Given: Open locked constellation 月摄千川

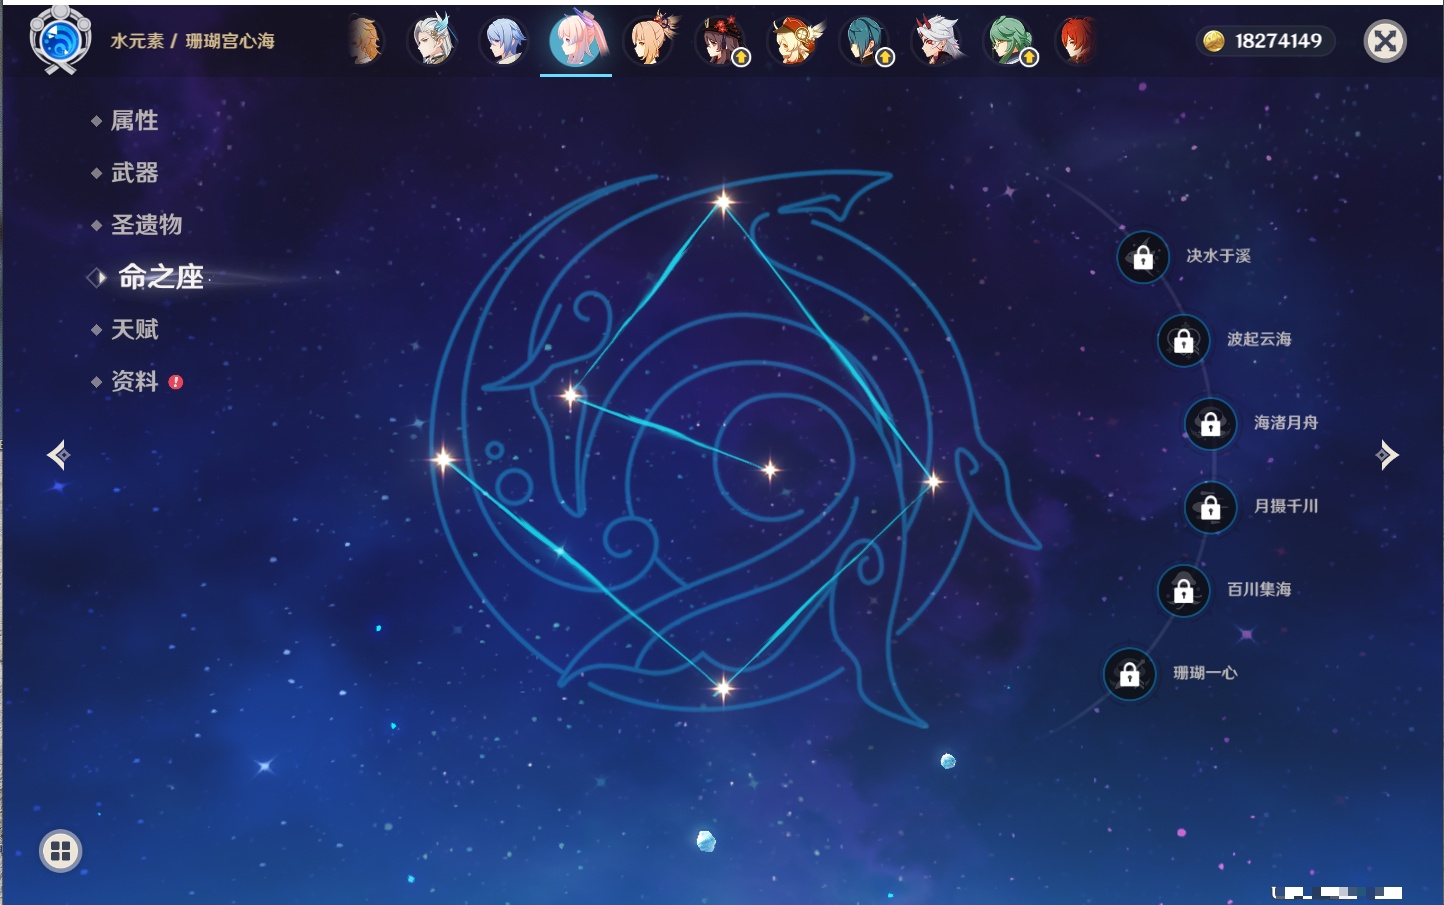Looking at the screenshot, I should point(1211,507).
